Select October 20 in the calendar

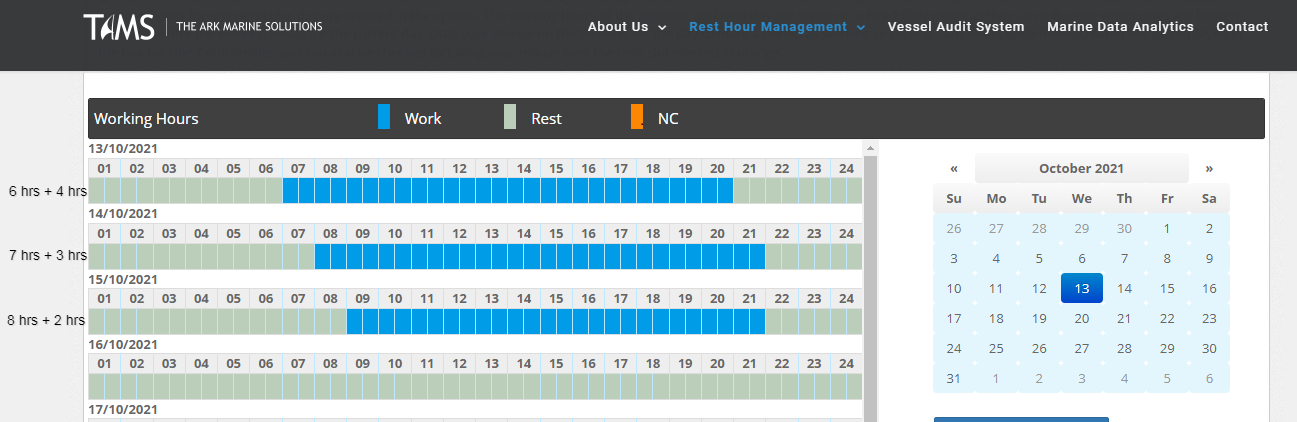click(x=1081, y=318)
